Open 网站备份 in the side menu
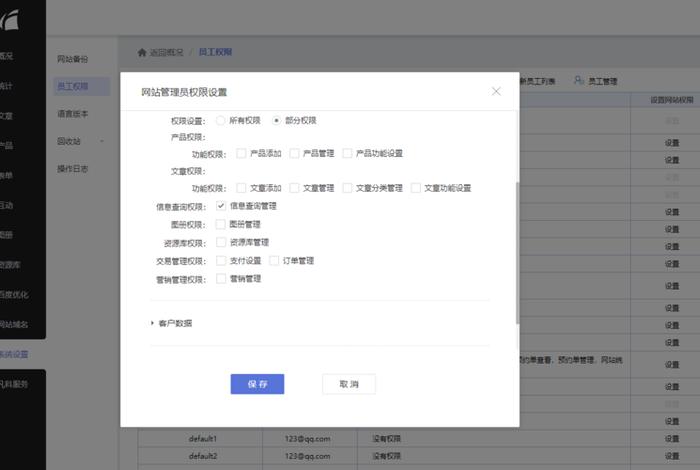700x470 pixels. 72,59
